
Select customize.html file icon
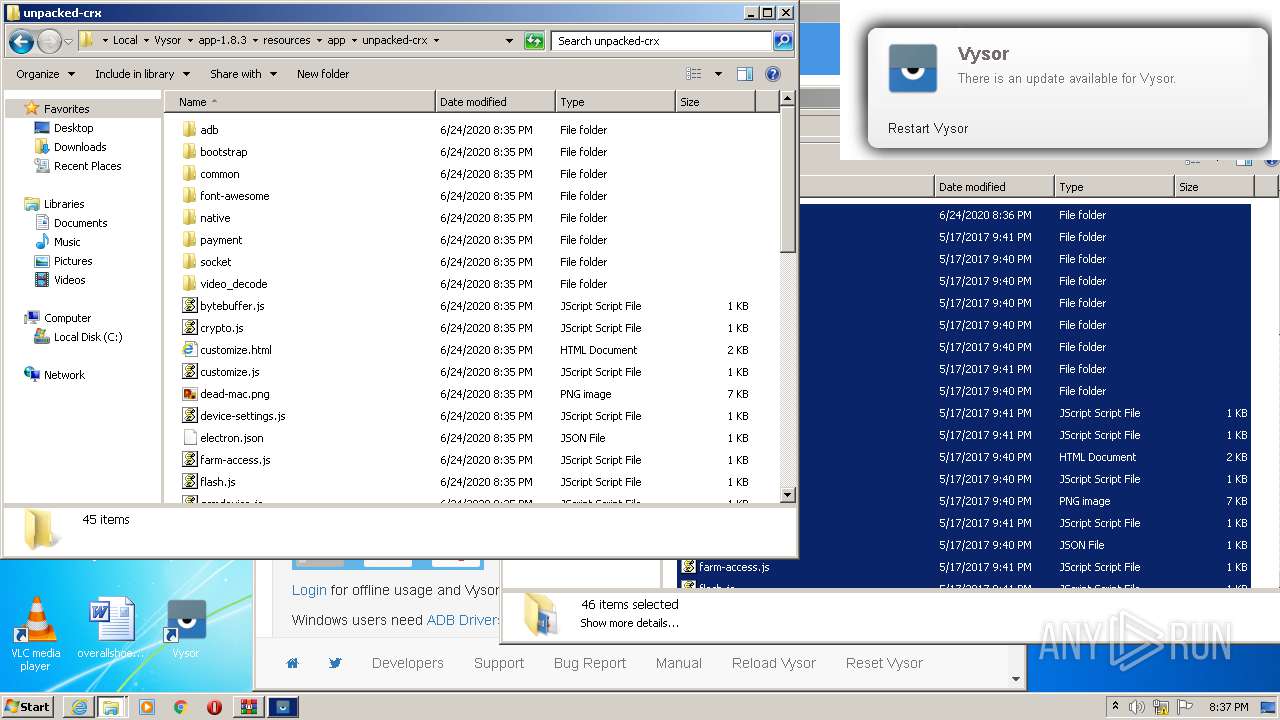(x=189, y=350)
